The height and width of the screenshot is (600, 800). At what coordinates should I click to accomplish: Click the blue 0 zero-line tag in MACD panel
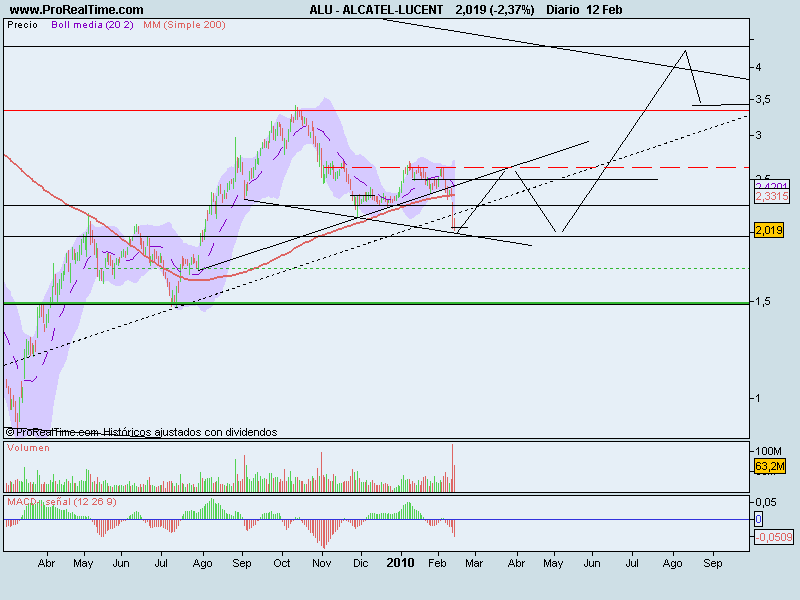[758, 519]
